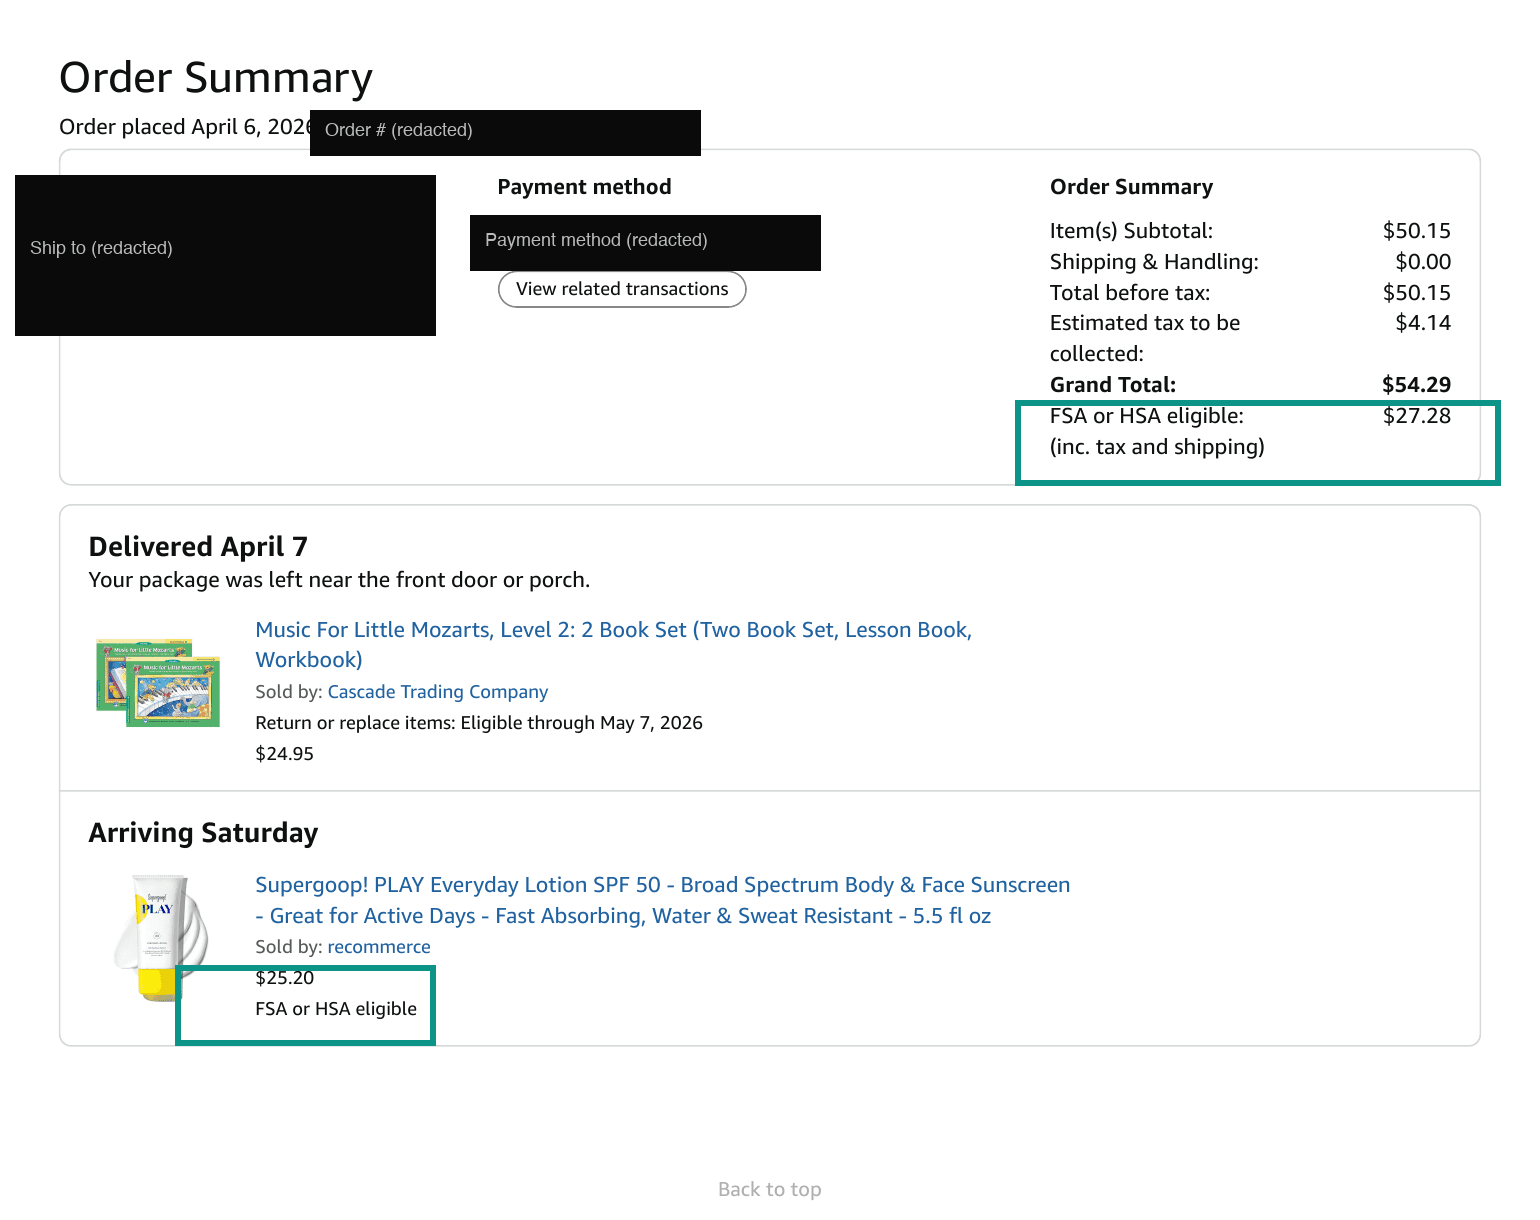
Task: Click the View related transactions button
Action: tap(622, 289)
